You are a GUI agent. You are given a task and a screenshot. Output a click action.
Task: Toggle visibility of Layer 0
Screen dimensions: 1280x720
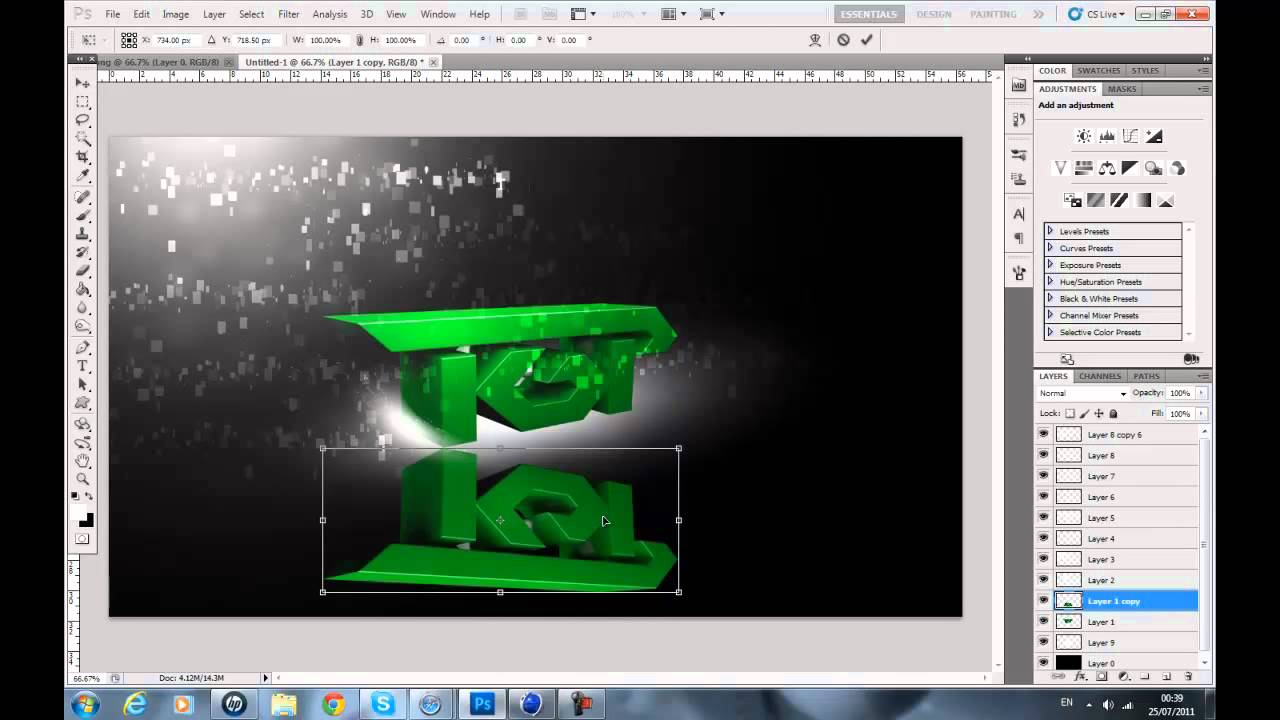(1043, 663)
